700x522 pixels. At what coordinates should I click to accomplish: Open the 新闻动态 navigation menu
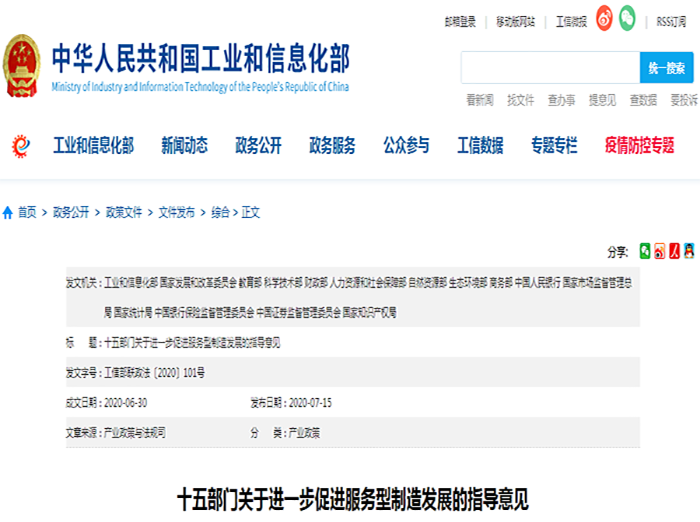184,146
